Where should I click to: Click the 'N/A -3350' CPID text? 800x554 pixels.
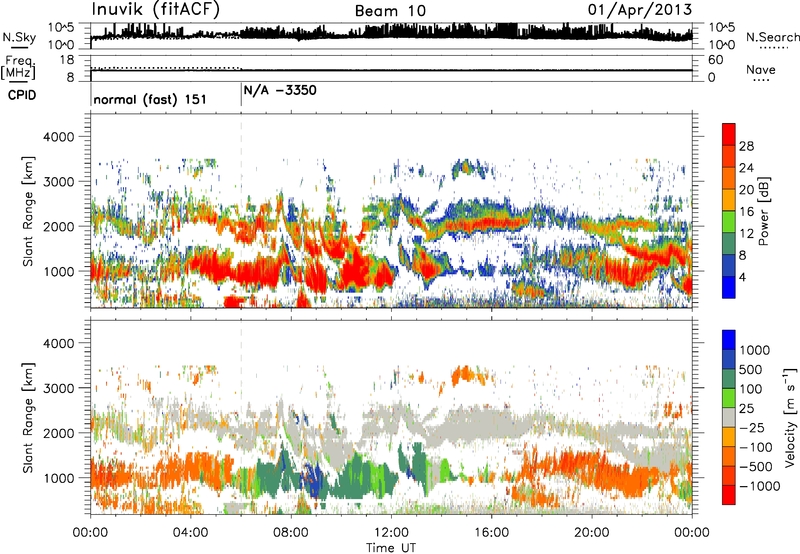pyautogui.click(x=280, y=90)
